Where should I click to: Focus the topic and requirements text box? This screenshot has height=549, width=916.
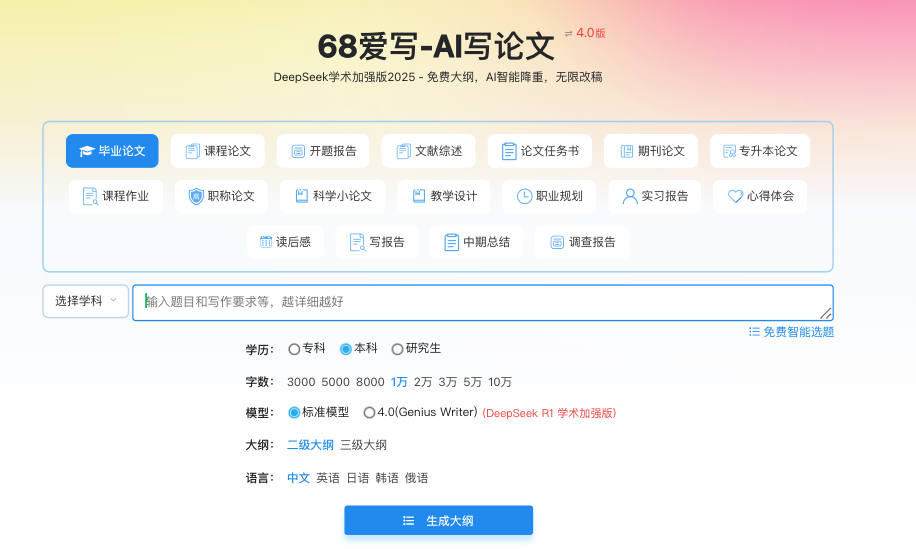(483, 303)
